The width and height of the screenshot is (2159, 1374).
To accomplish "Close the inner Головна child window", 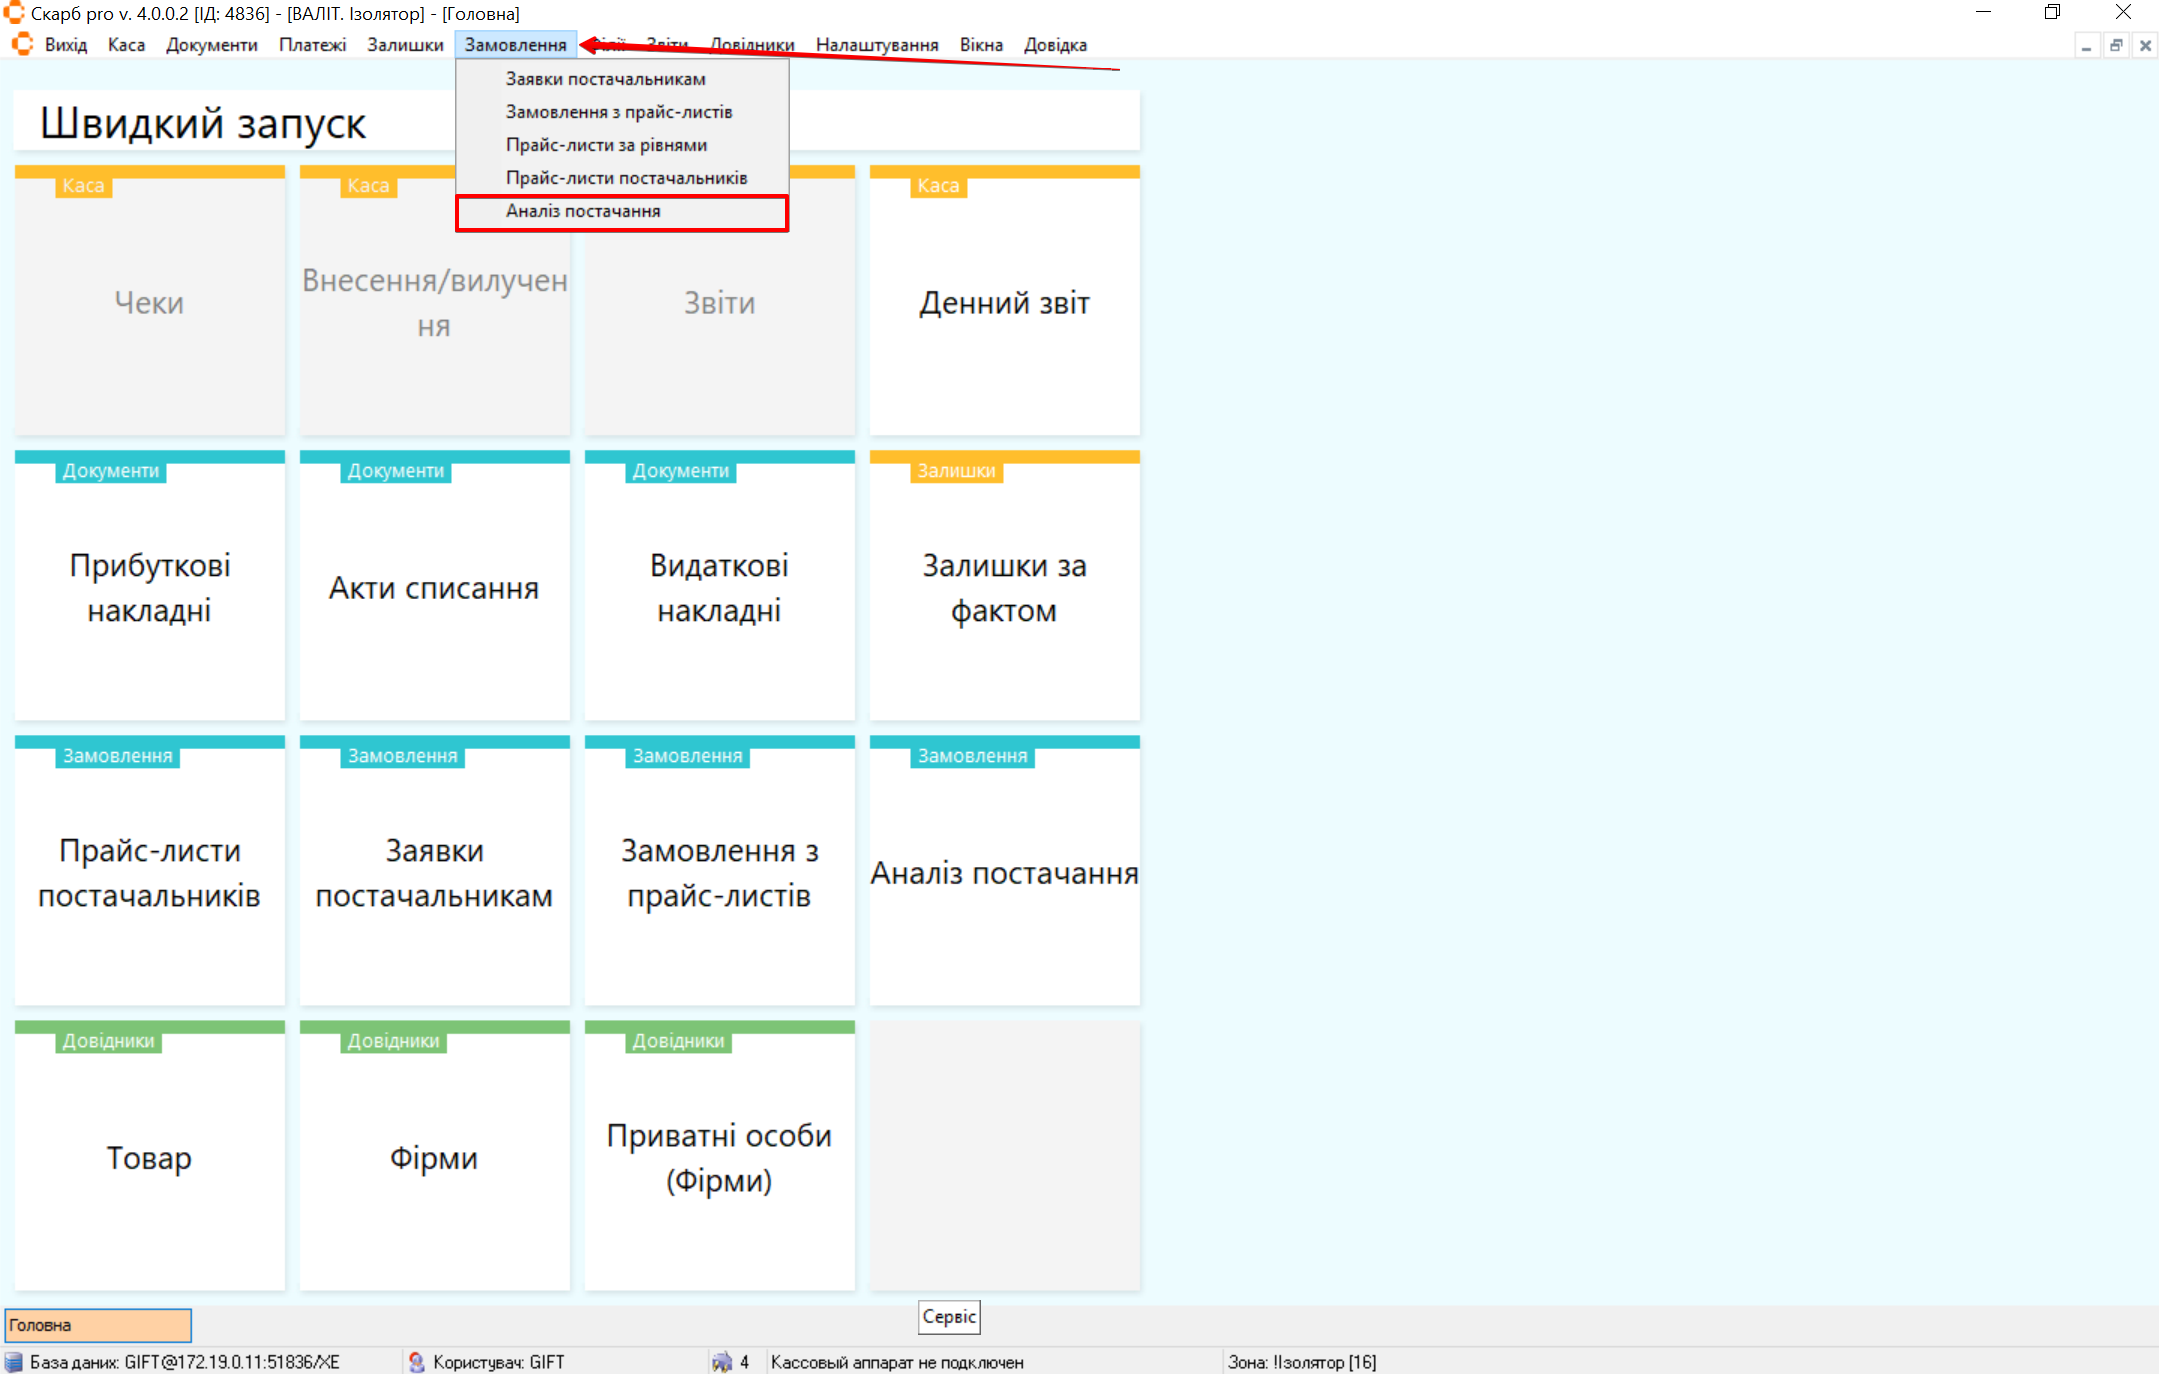I will 2145,45.
